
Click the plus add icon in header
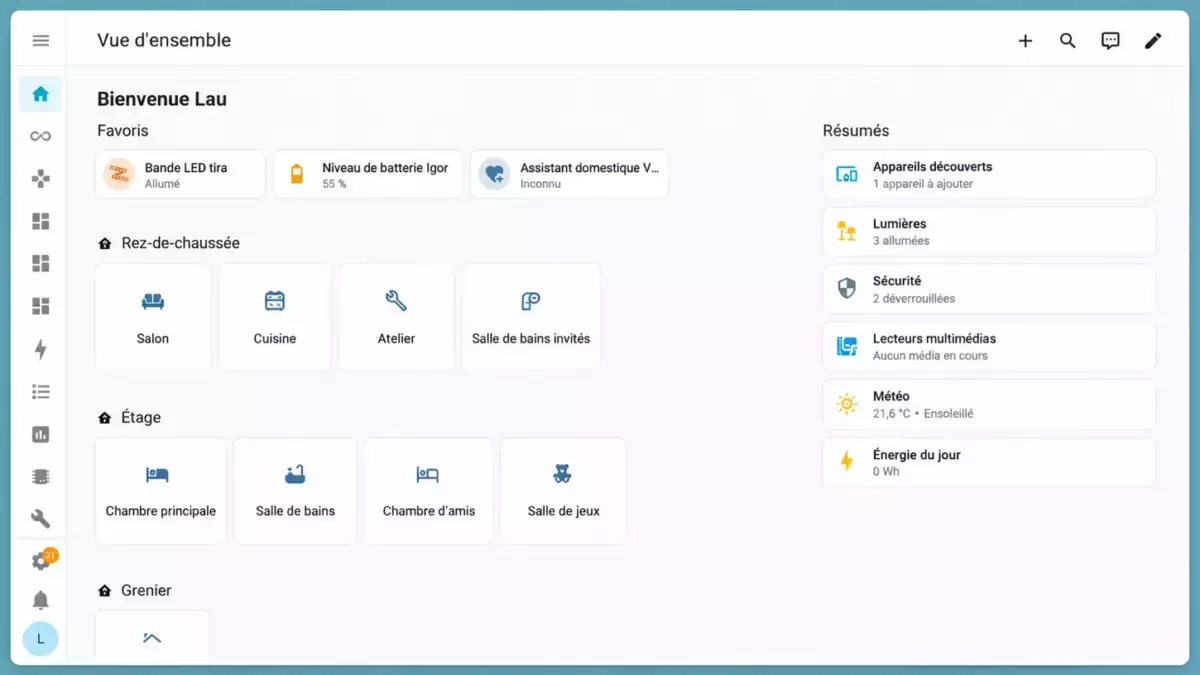coord(1025,41)
